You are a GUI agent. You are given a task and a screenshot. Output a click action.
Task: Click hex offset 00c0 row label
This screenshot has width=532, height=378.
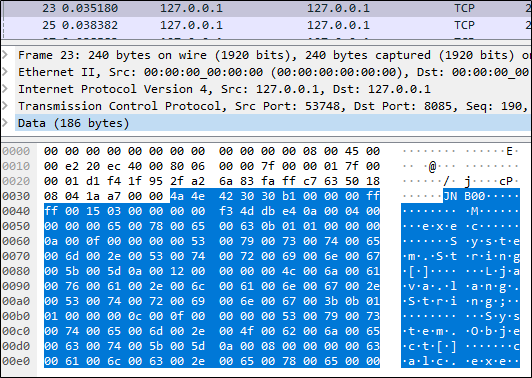[16, 331]
